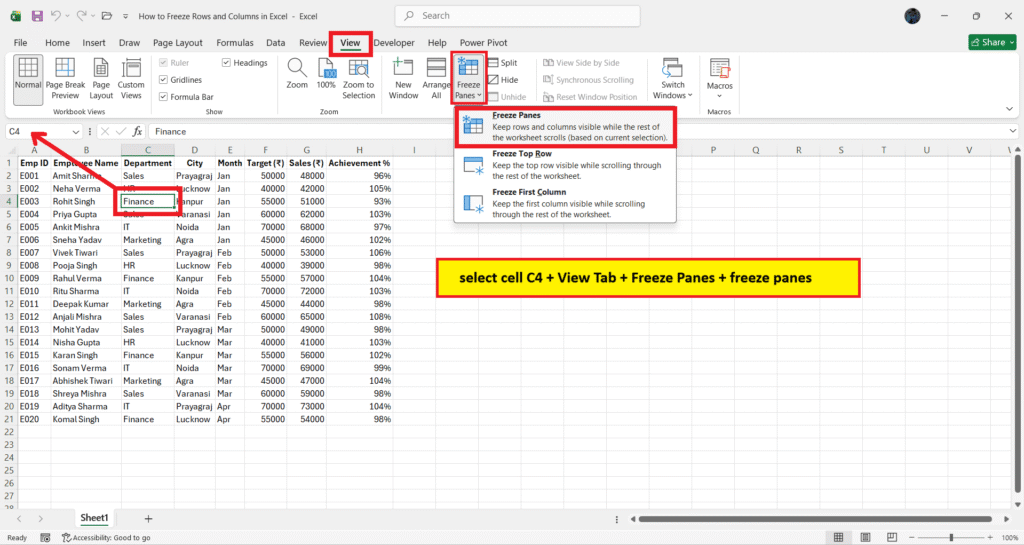Click Zoom to Selection
Image resolution: width=1024 pixels, height=545 pixels.
coord(359,80)
